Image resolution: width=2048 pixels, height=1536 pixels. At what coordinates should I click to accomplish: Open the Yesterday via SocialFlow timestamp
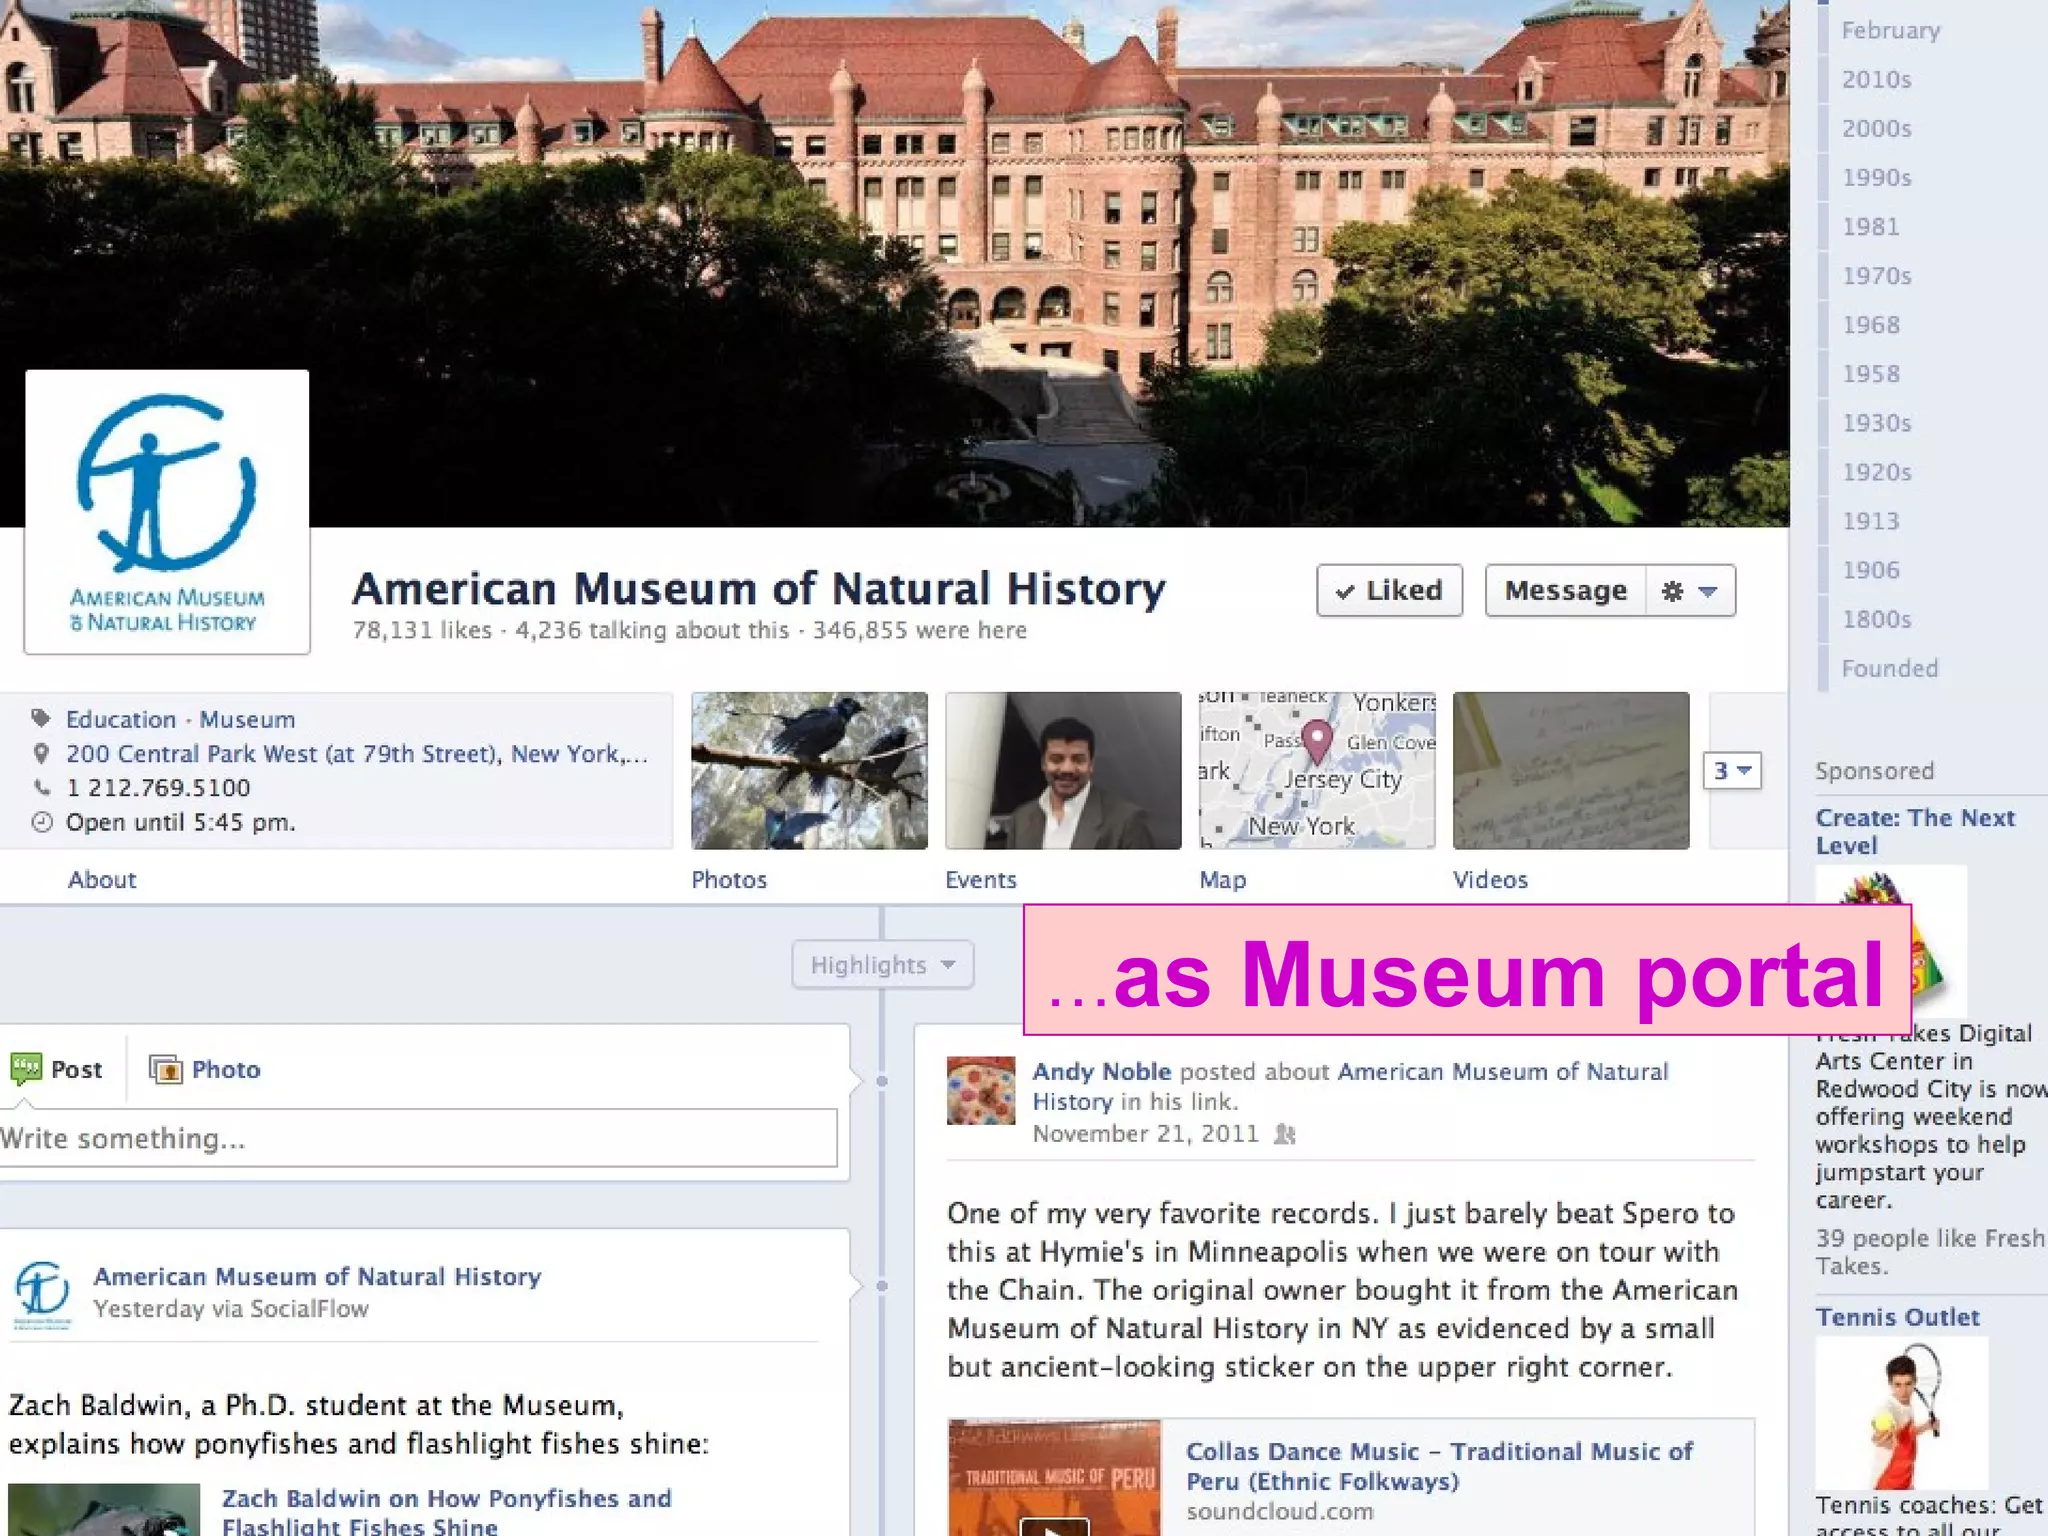(231, 1308)
